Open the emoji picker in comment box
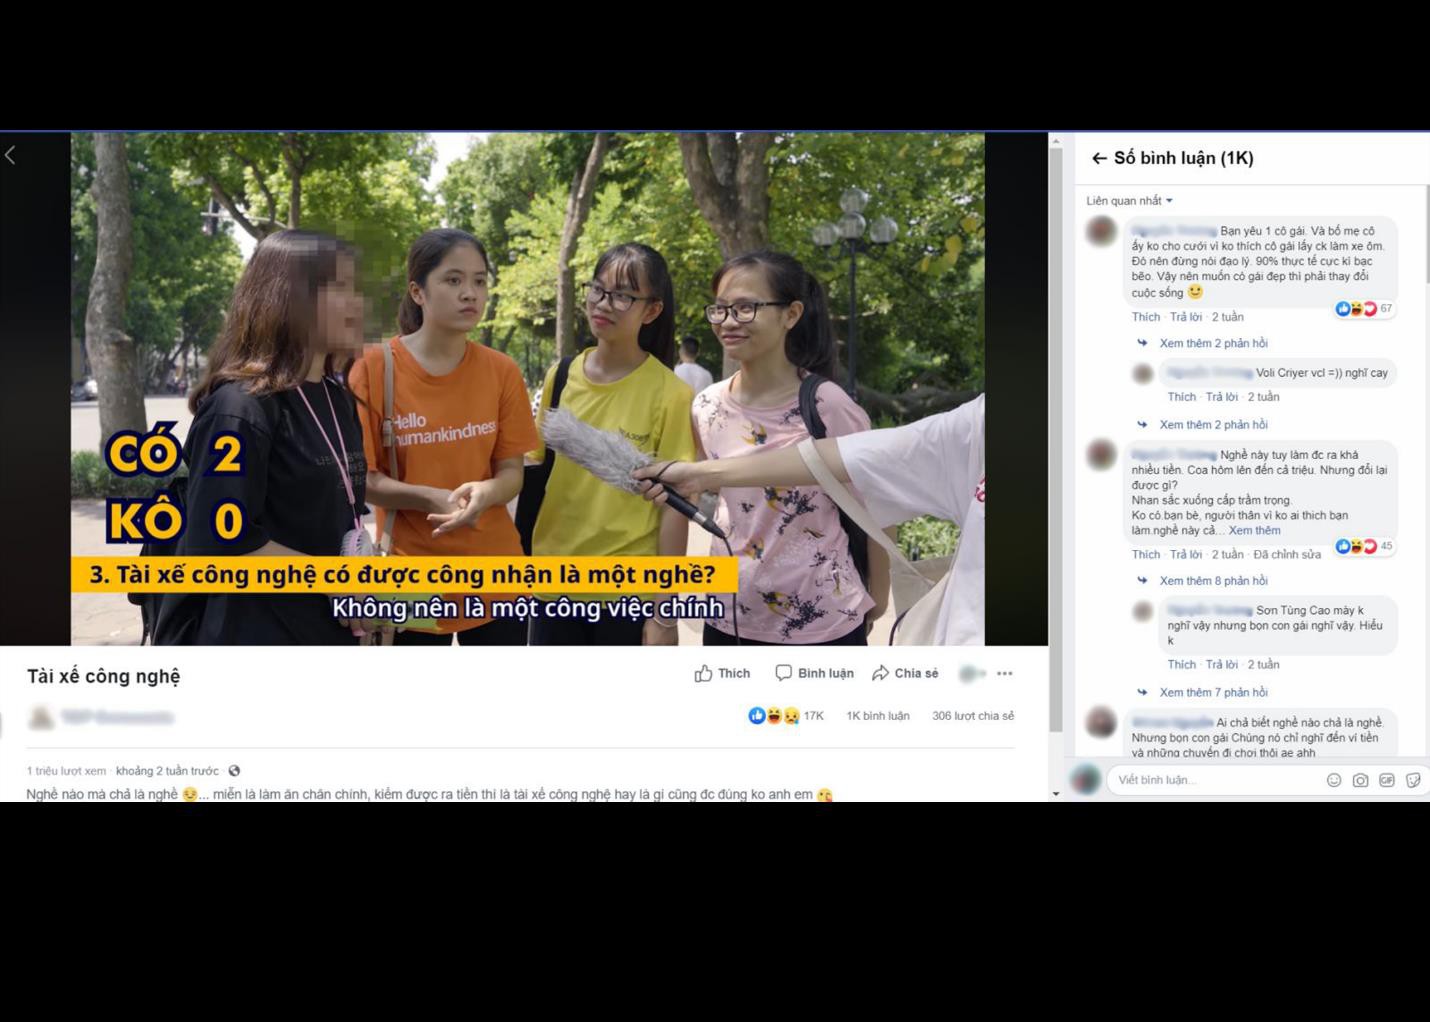This screenshot has height=1022, width=1430. [x=1334, y=780]
